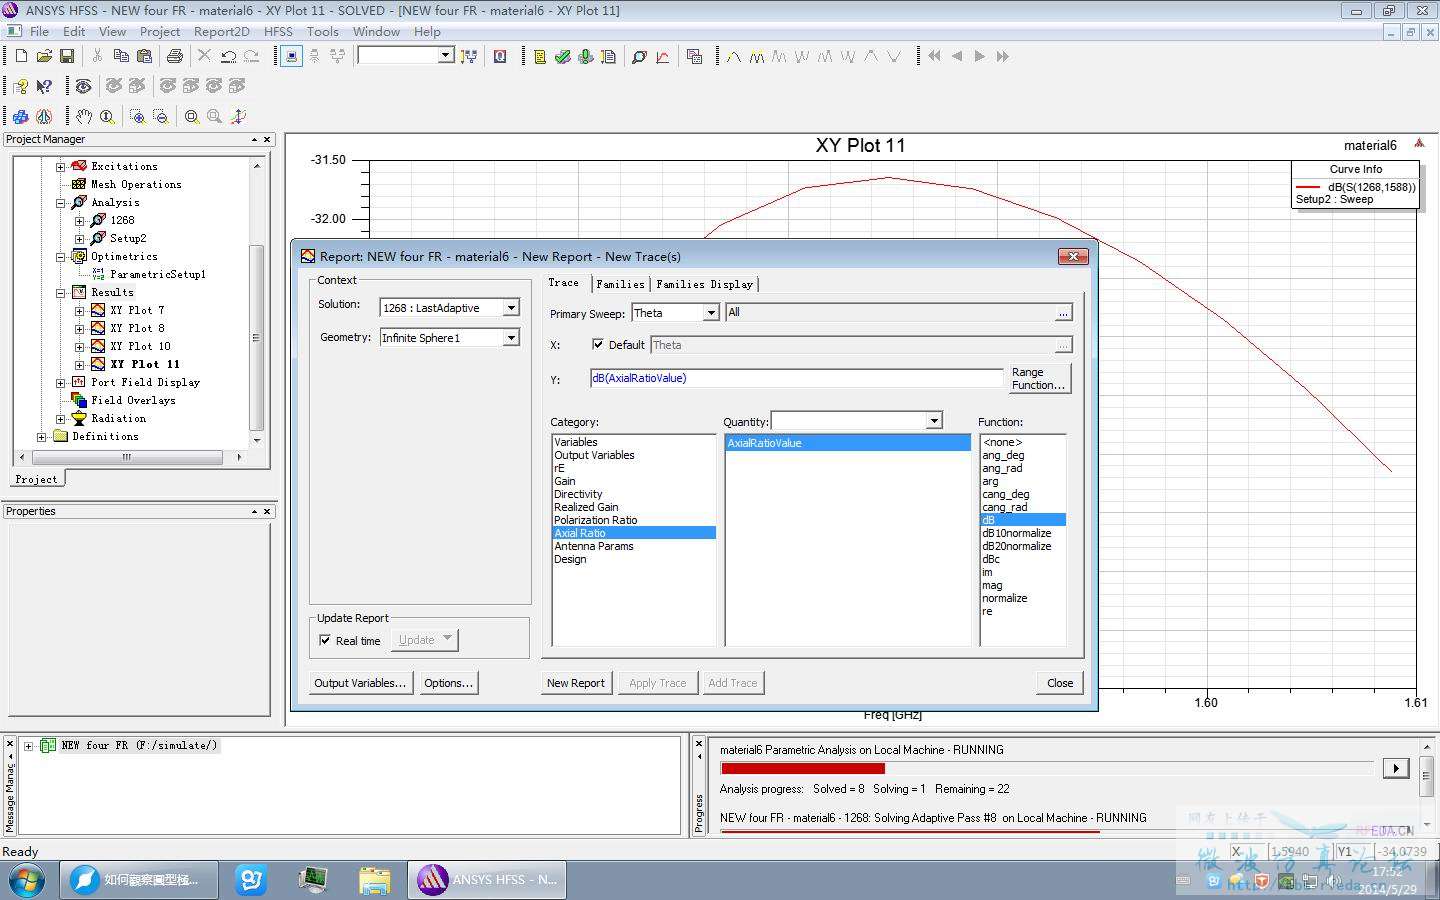The image size is (1440, 900).
Task: Print using the printer toolbar icon
Action: [175, 57]
